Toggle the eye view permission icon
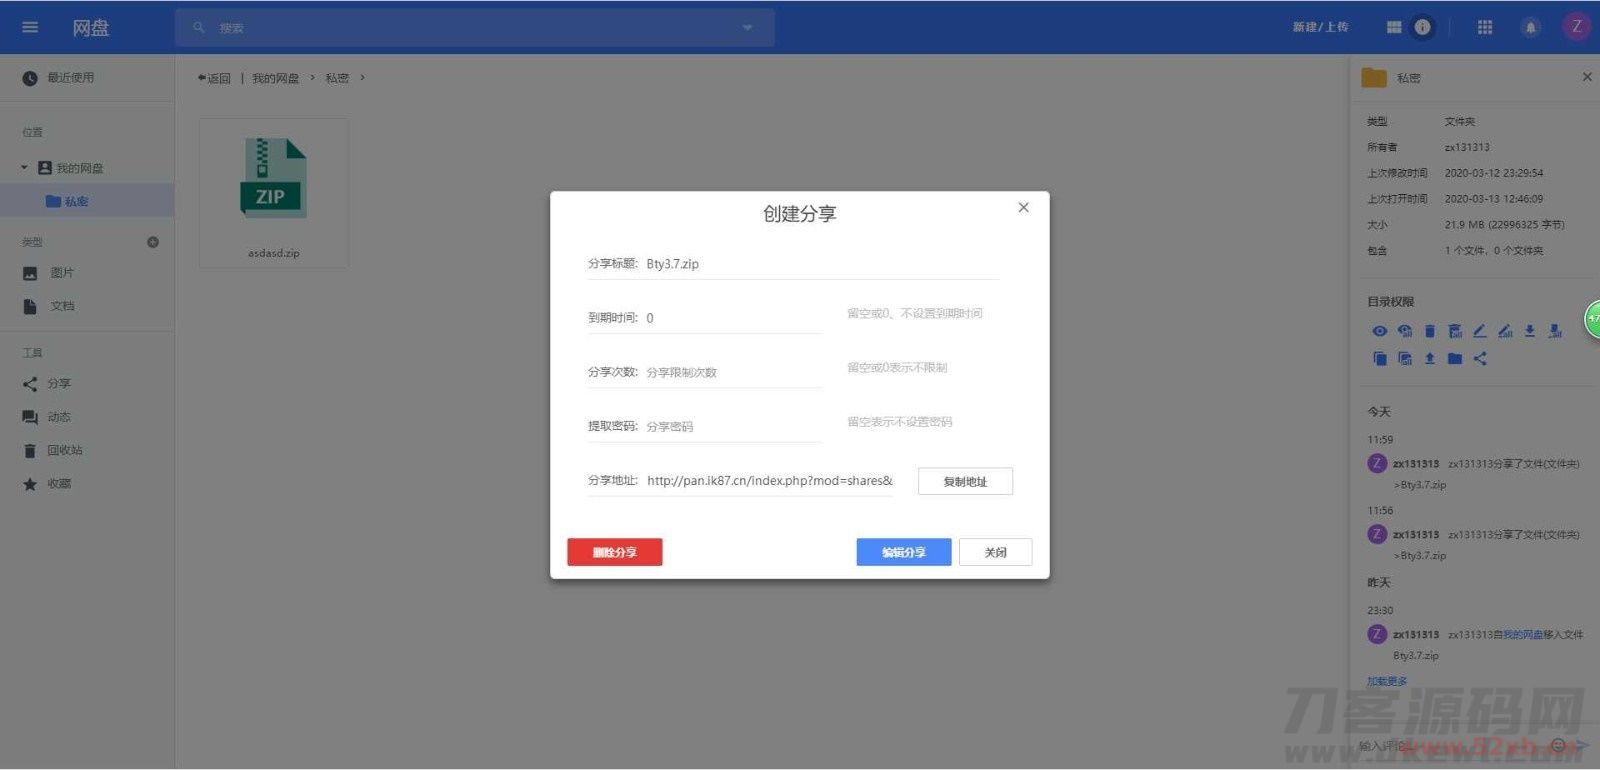 (1379, 331)
